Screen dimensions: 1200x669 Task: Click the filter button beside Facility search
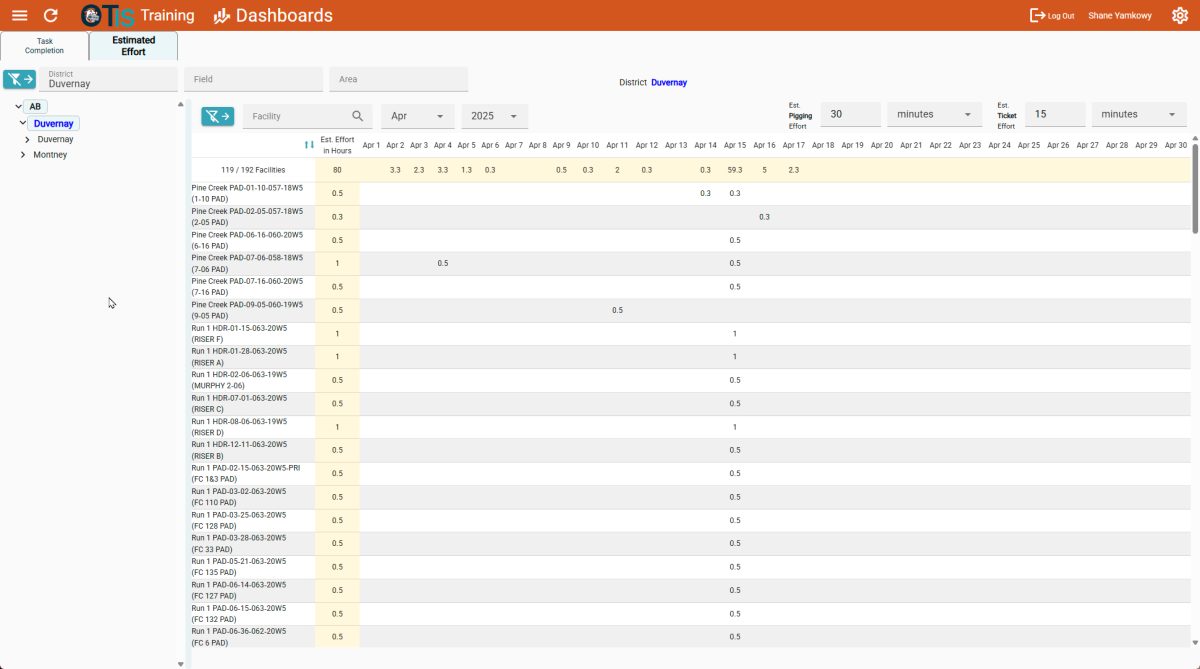pos(217,116)
